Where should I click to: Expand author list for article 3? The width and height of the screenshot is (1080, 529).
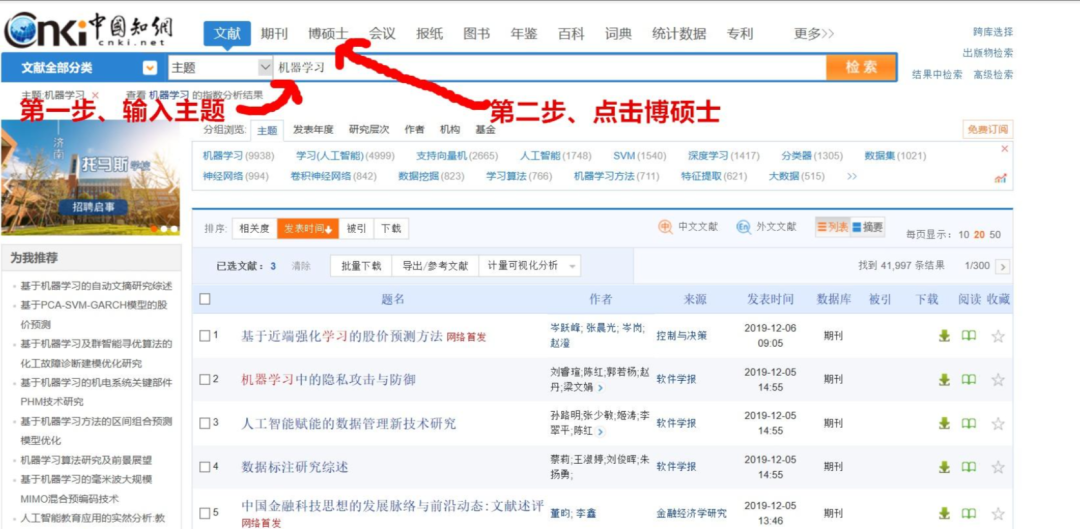(600, 432)
